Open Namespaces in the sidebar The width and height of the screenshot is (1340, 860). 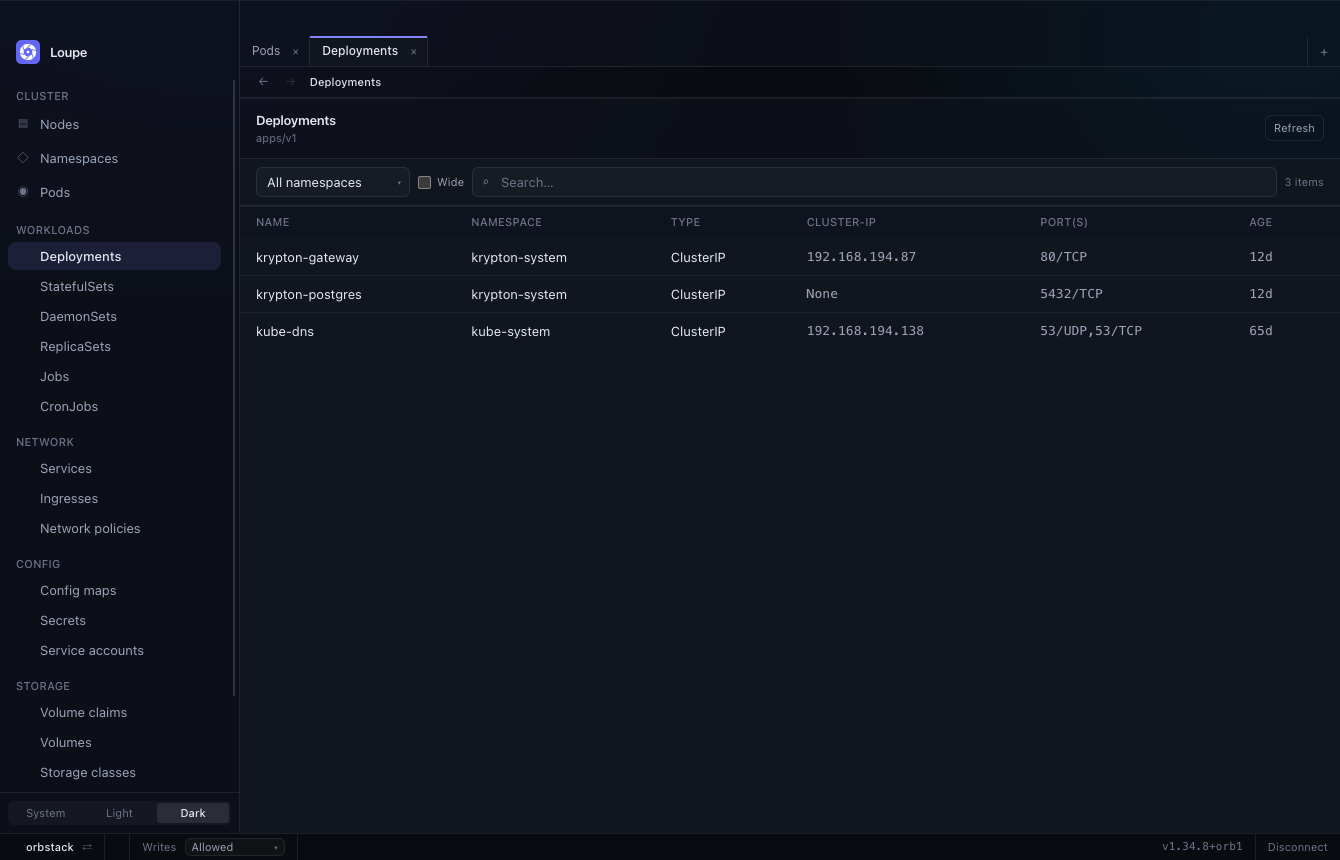[114, 158]
